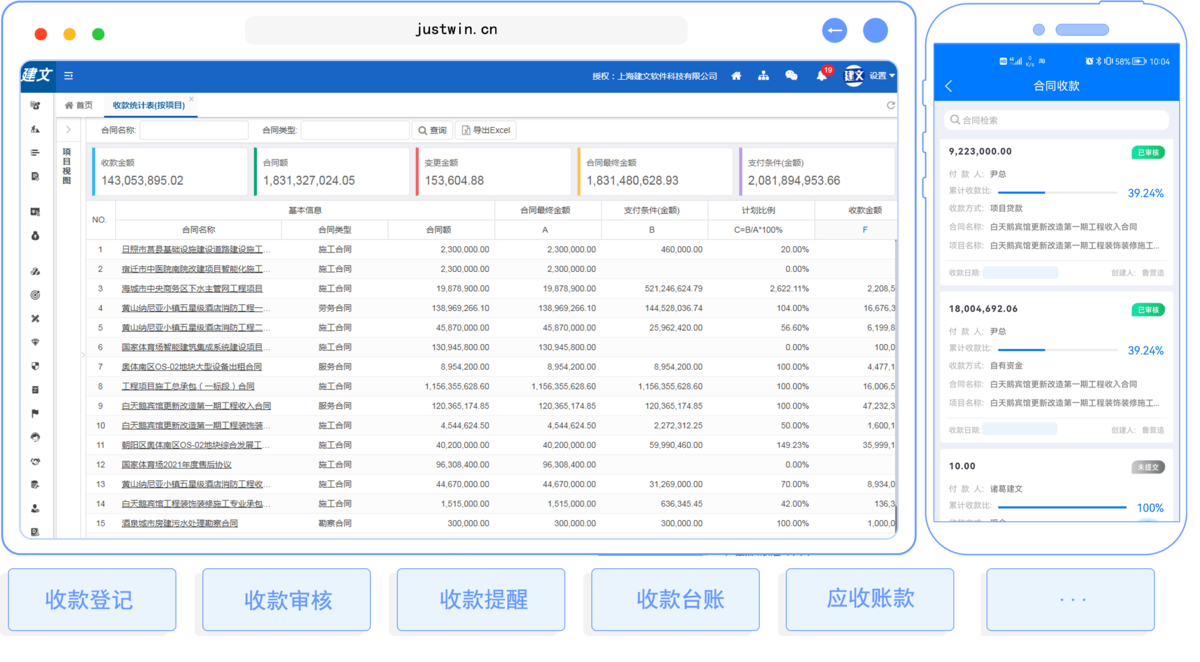The height and width of the screenshot is (662, 1200).
Task: Click the 变更金额 153,604.88 summary card
Action: (493, 172)
